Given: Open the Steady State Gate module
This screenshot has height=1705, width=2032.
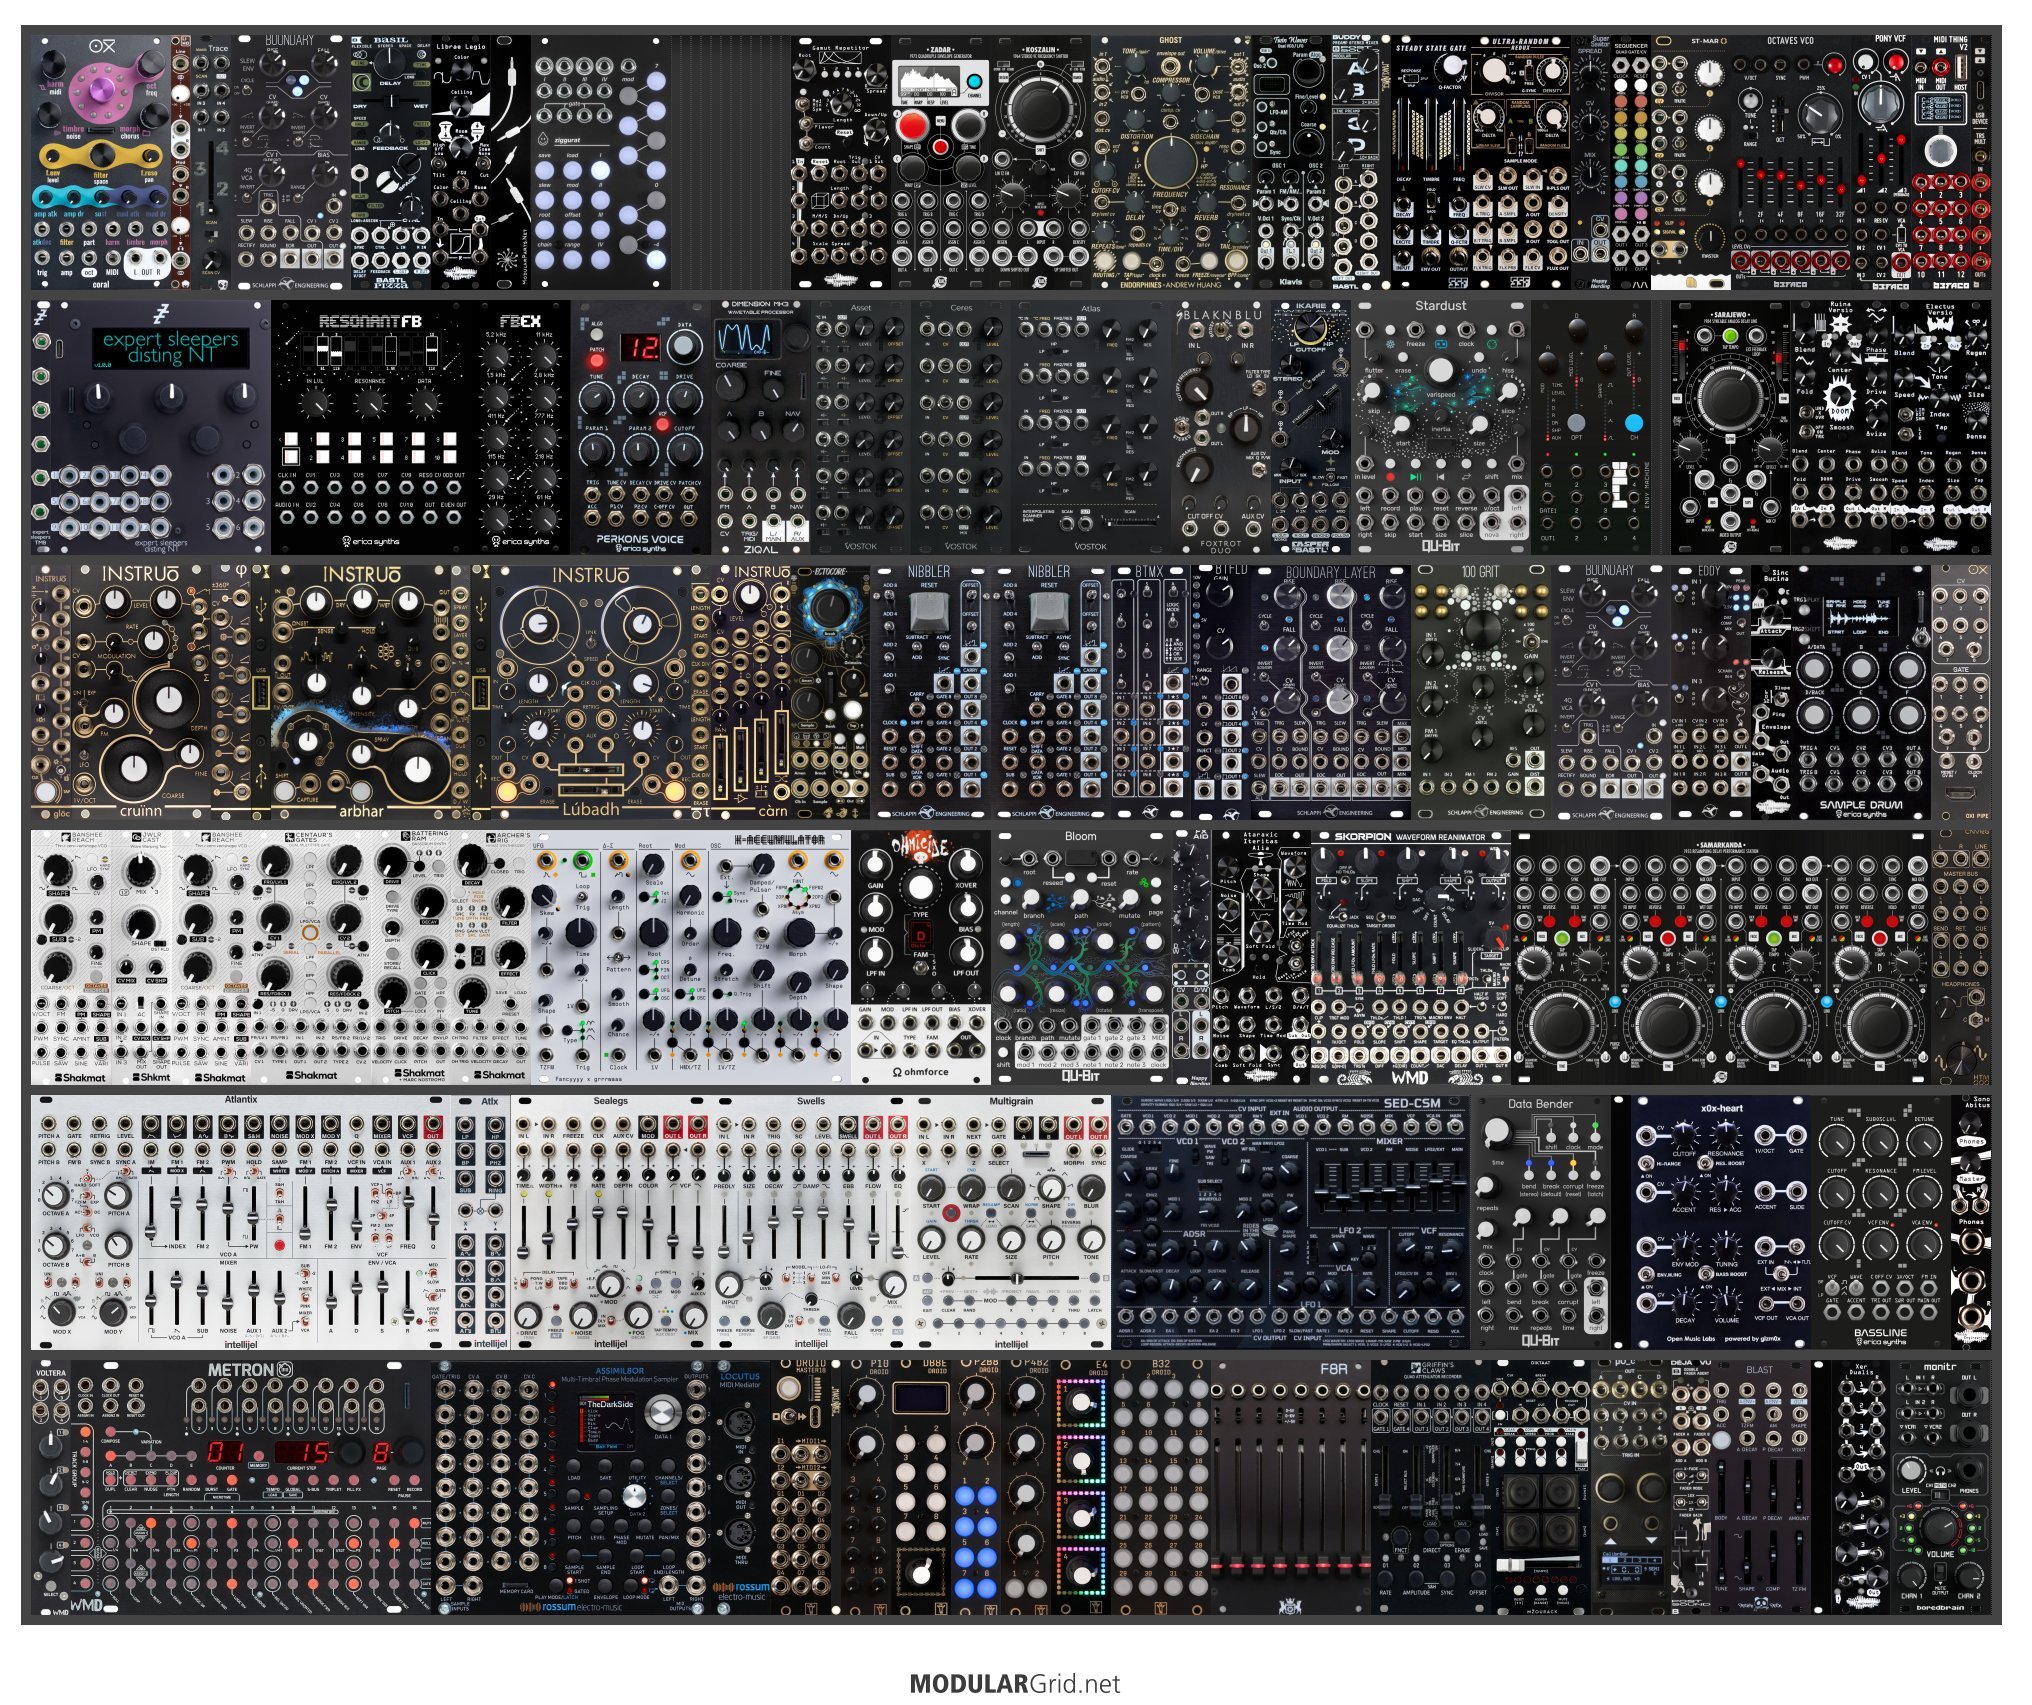Looking at the screenshot, I should coord(1431,162).
